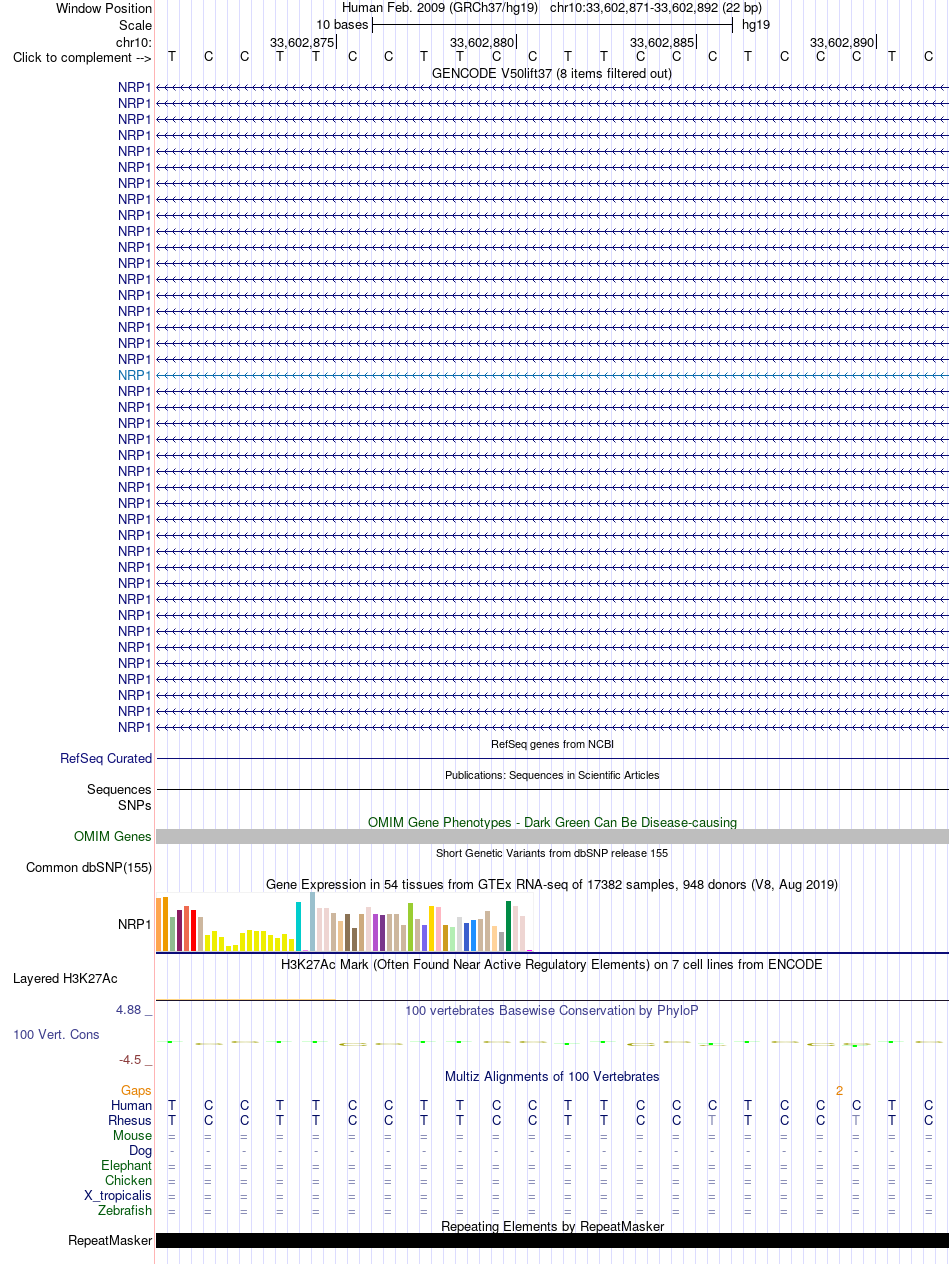Click the Chicken alignment row label
The image size is (950, 1264).
pos(129,1181)
